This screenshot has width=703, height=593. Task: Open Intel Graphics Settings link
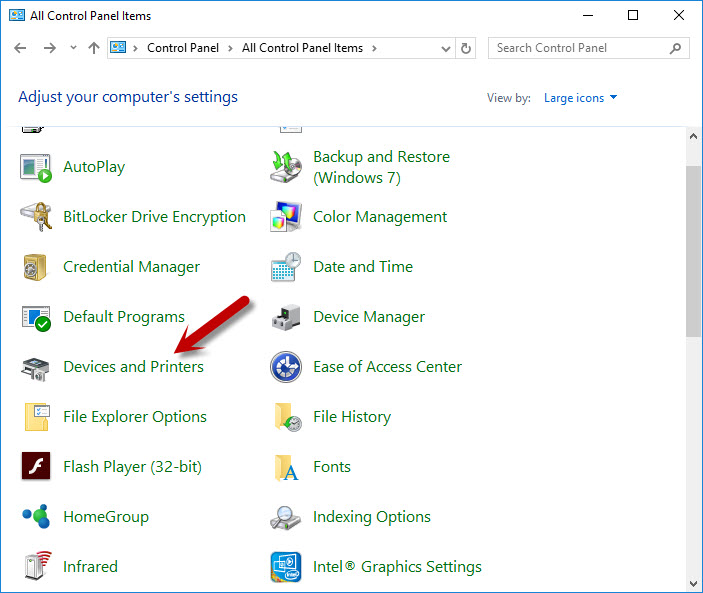pyautogui.click(x=397, y=567)
